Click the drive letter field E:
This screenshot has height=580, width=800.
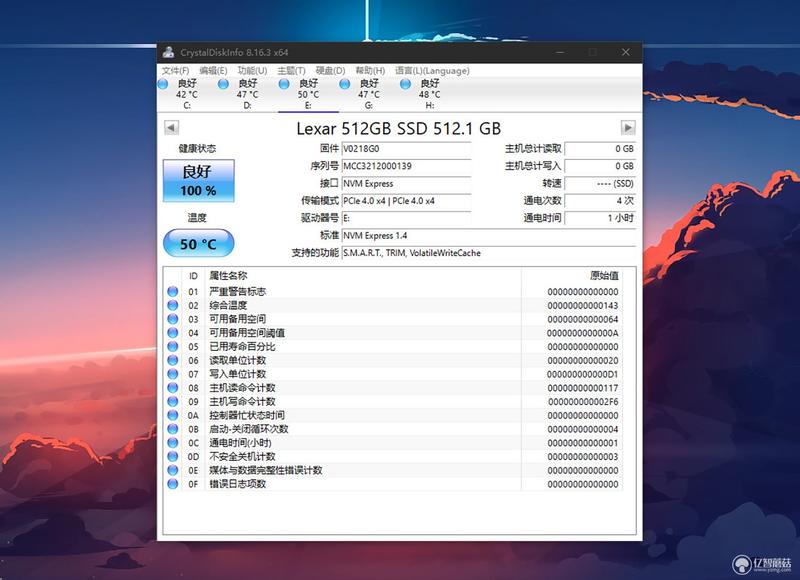406,218
